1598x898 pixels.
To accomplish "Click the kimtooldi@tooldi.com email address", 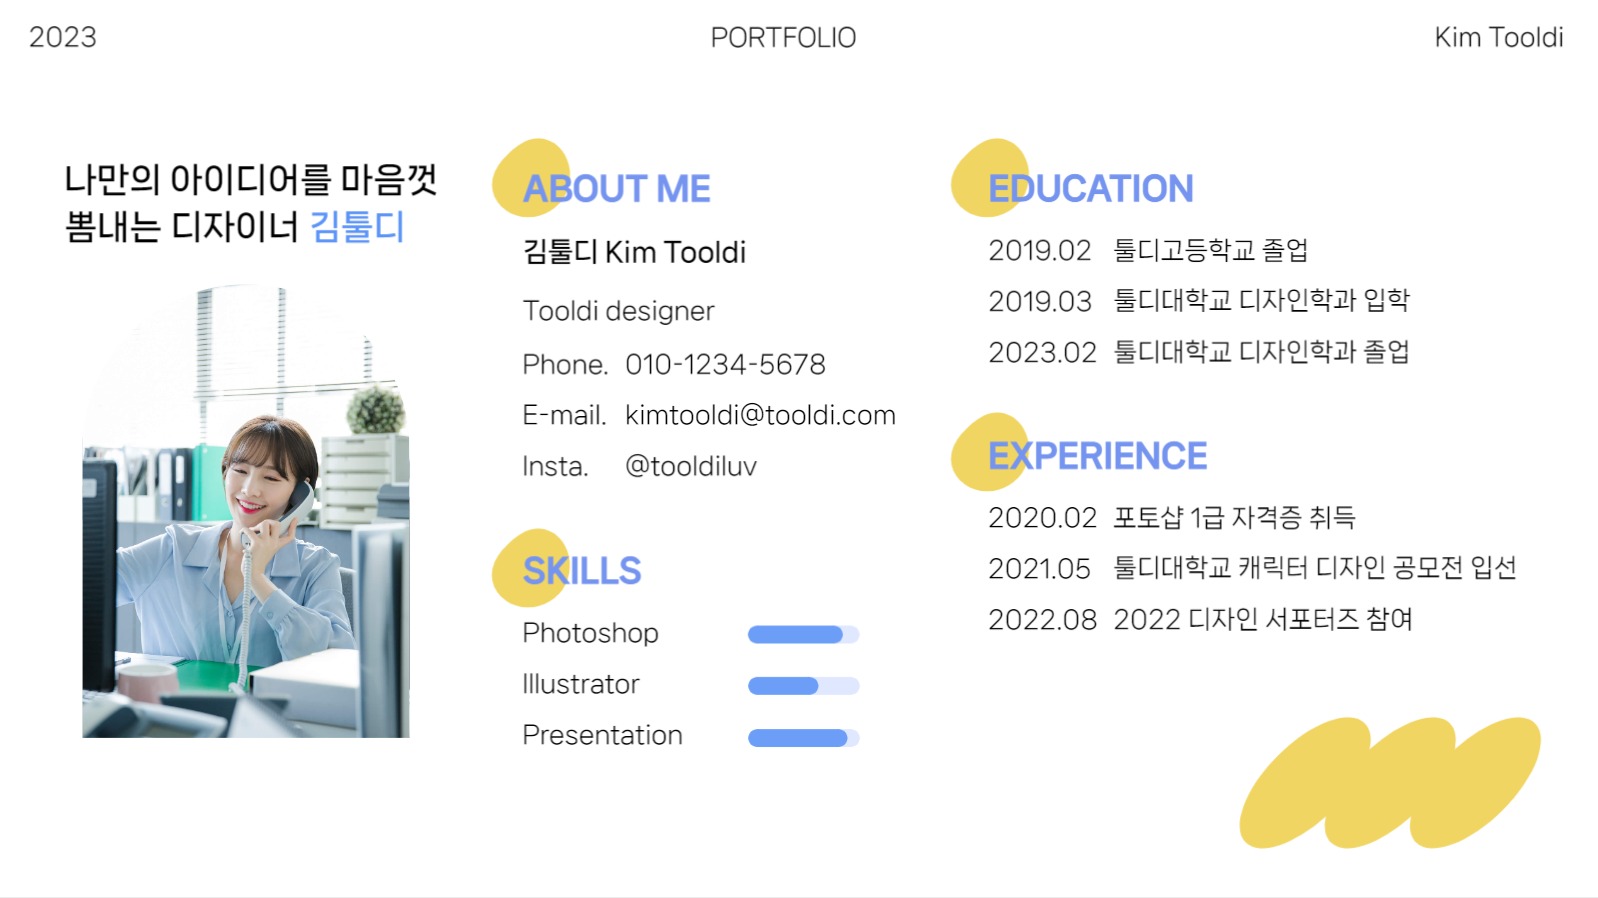I will 760,415.
